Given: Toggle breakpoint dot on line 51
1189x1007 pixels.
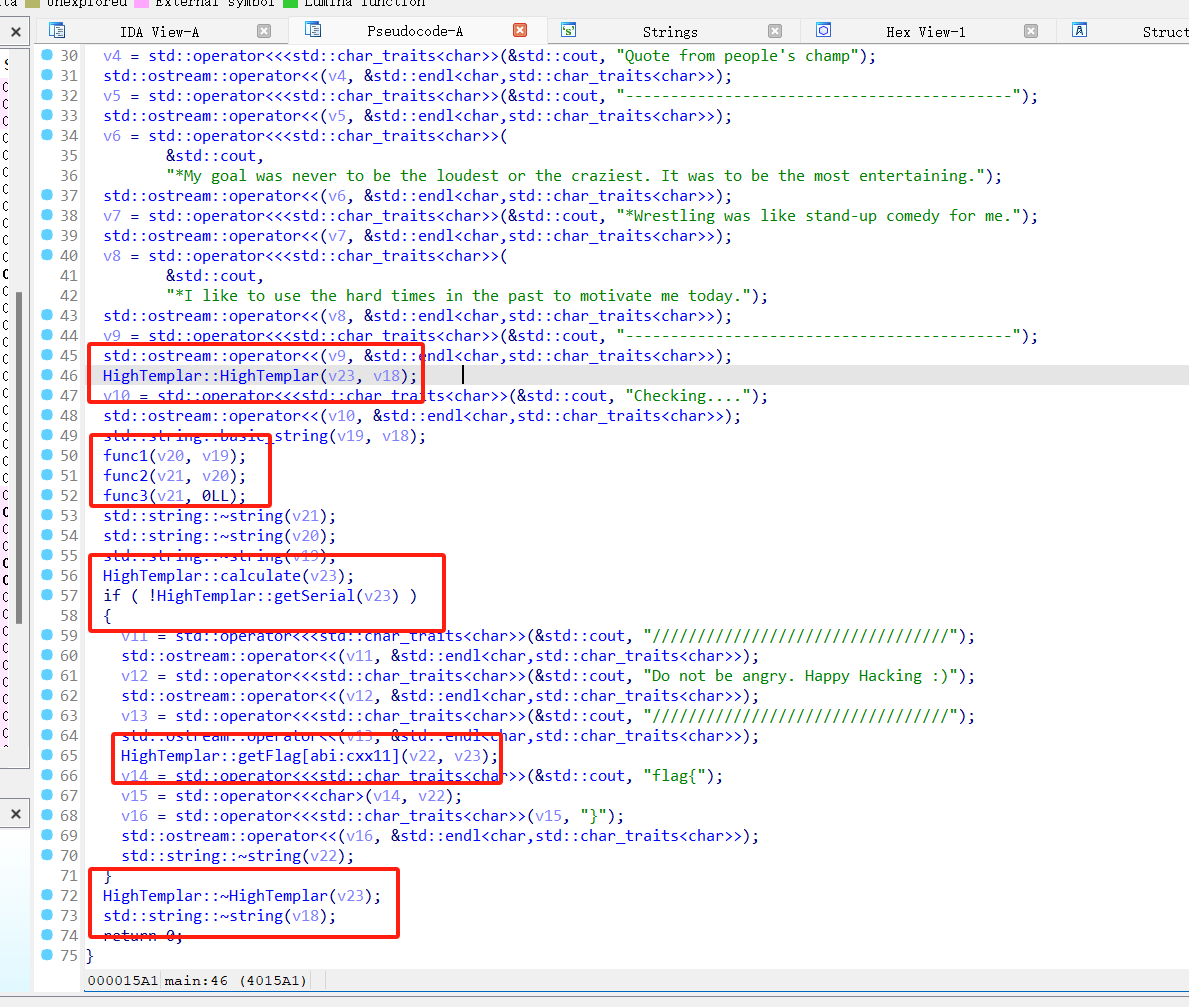Looking at the screenshot, I should (x=47, y=475).
